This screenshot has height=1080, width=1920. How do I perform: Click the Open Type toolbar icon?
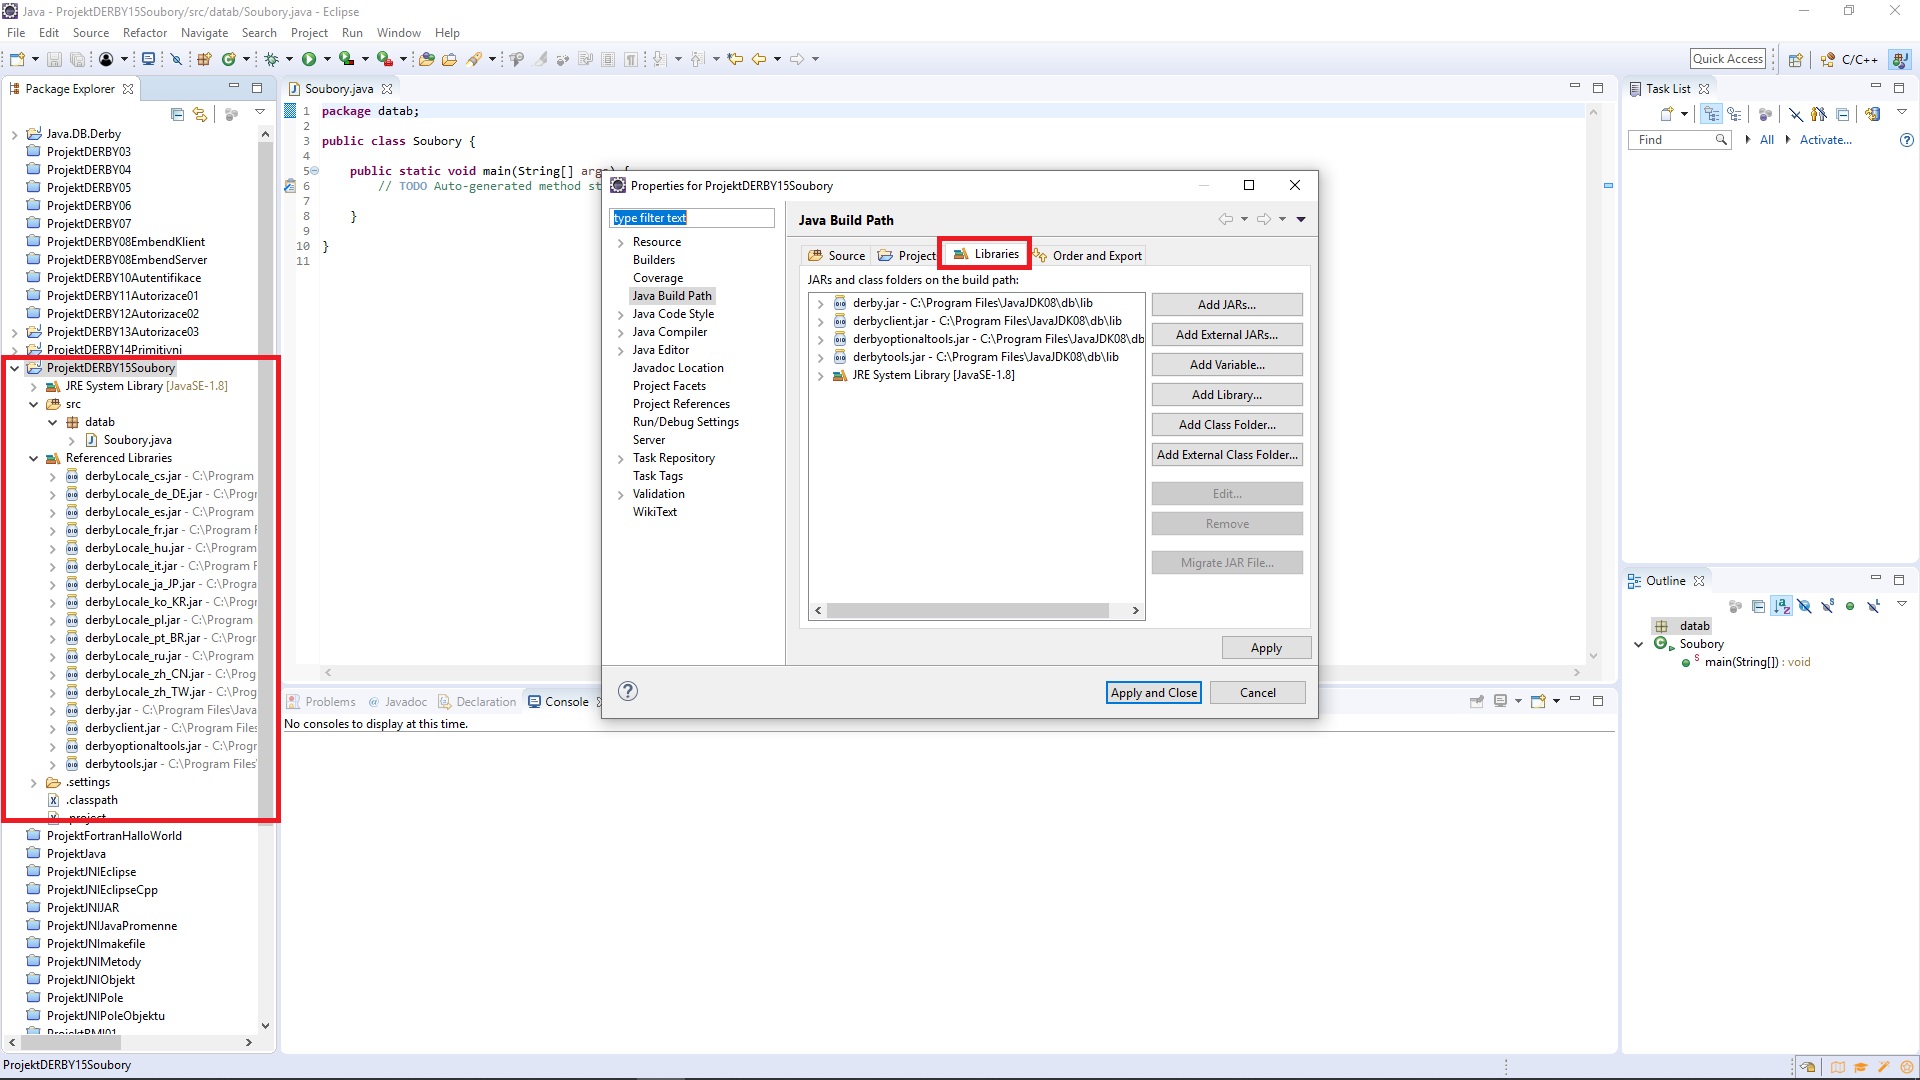click(x=426, y=59)
